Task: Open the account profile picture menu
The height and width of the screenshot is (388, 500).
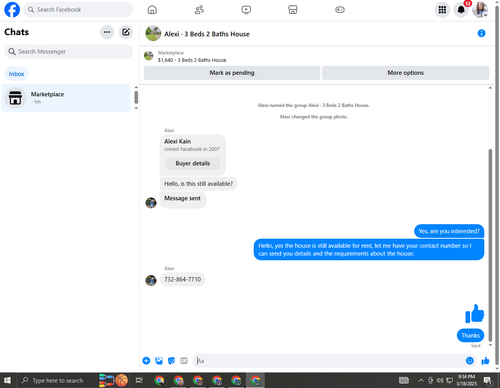Action: [480, 10]
